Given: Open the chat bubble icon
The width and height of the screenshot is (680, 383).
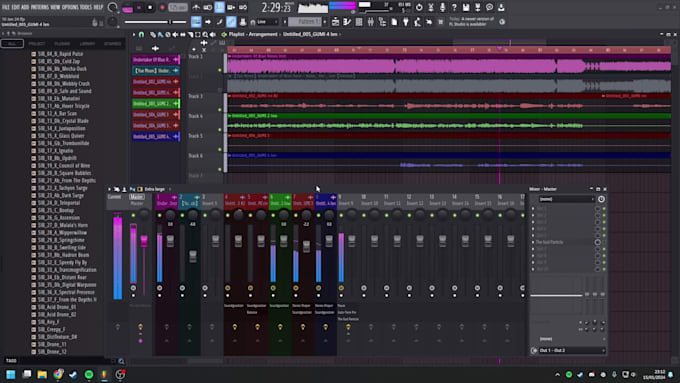Looking at the screenshot, I should (489, 7).
